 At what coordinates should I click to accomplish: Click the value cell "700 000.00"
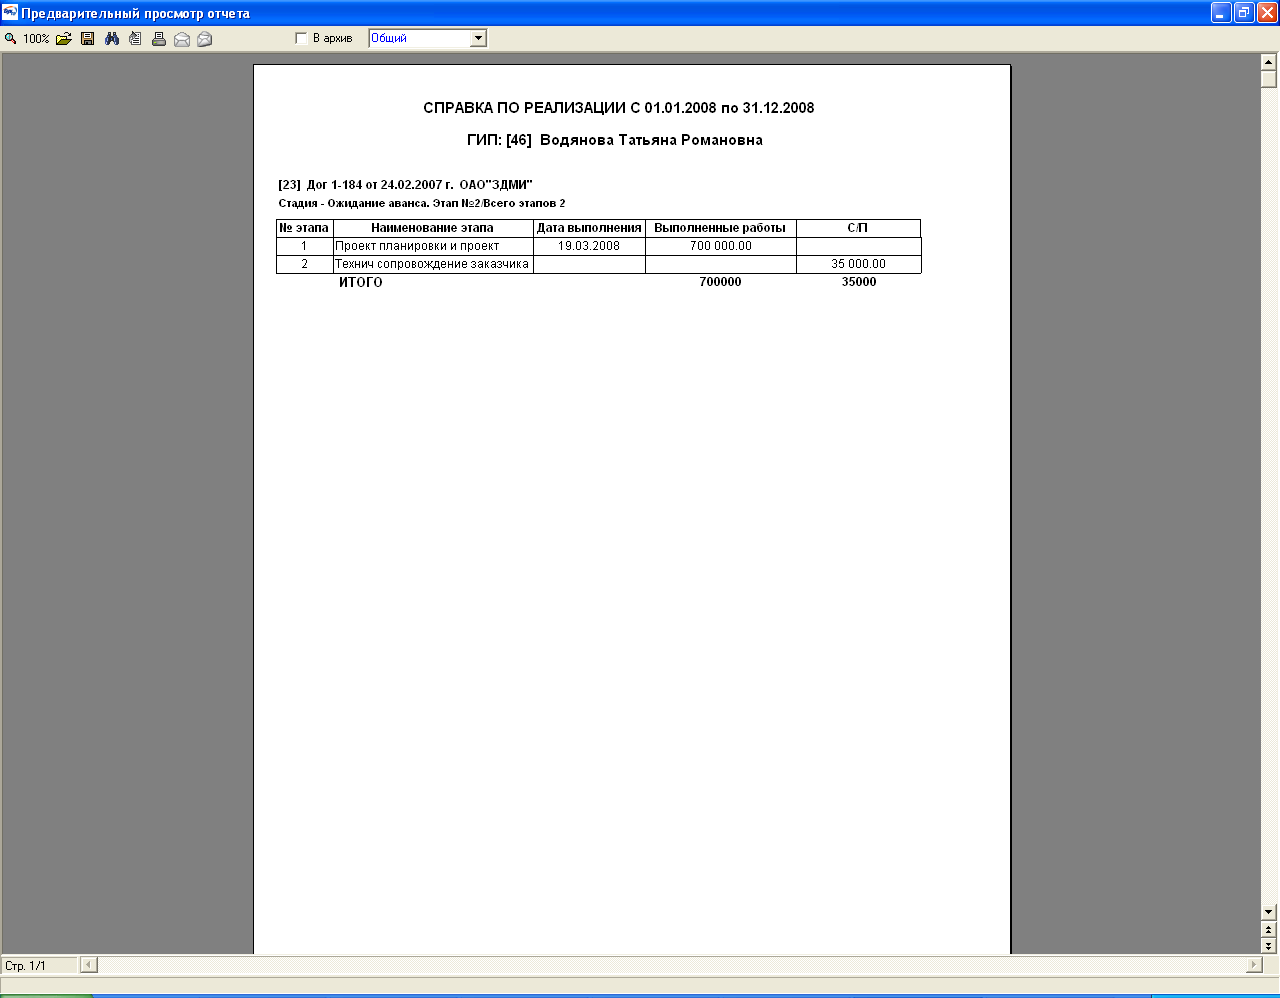[x=721, y=246]
